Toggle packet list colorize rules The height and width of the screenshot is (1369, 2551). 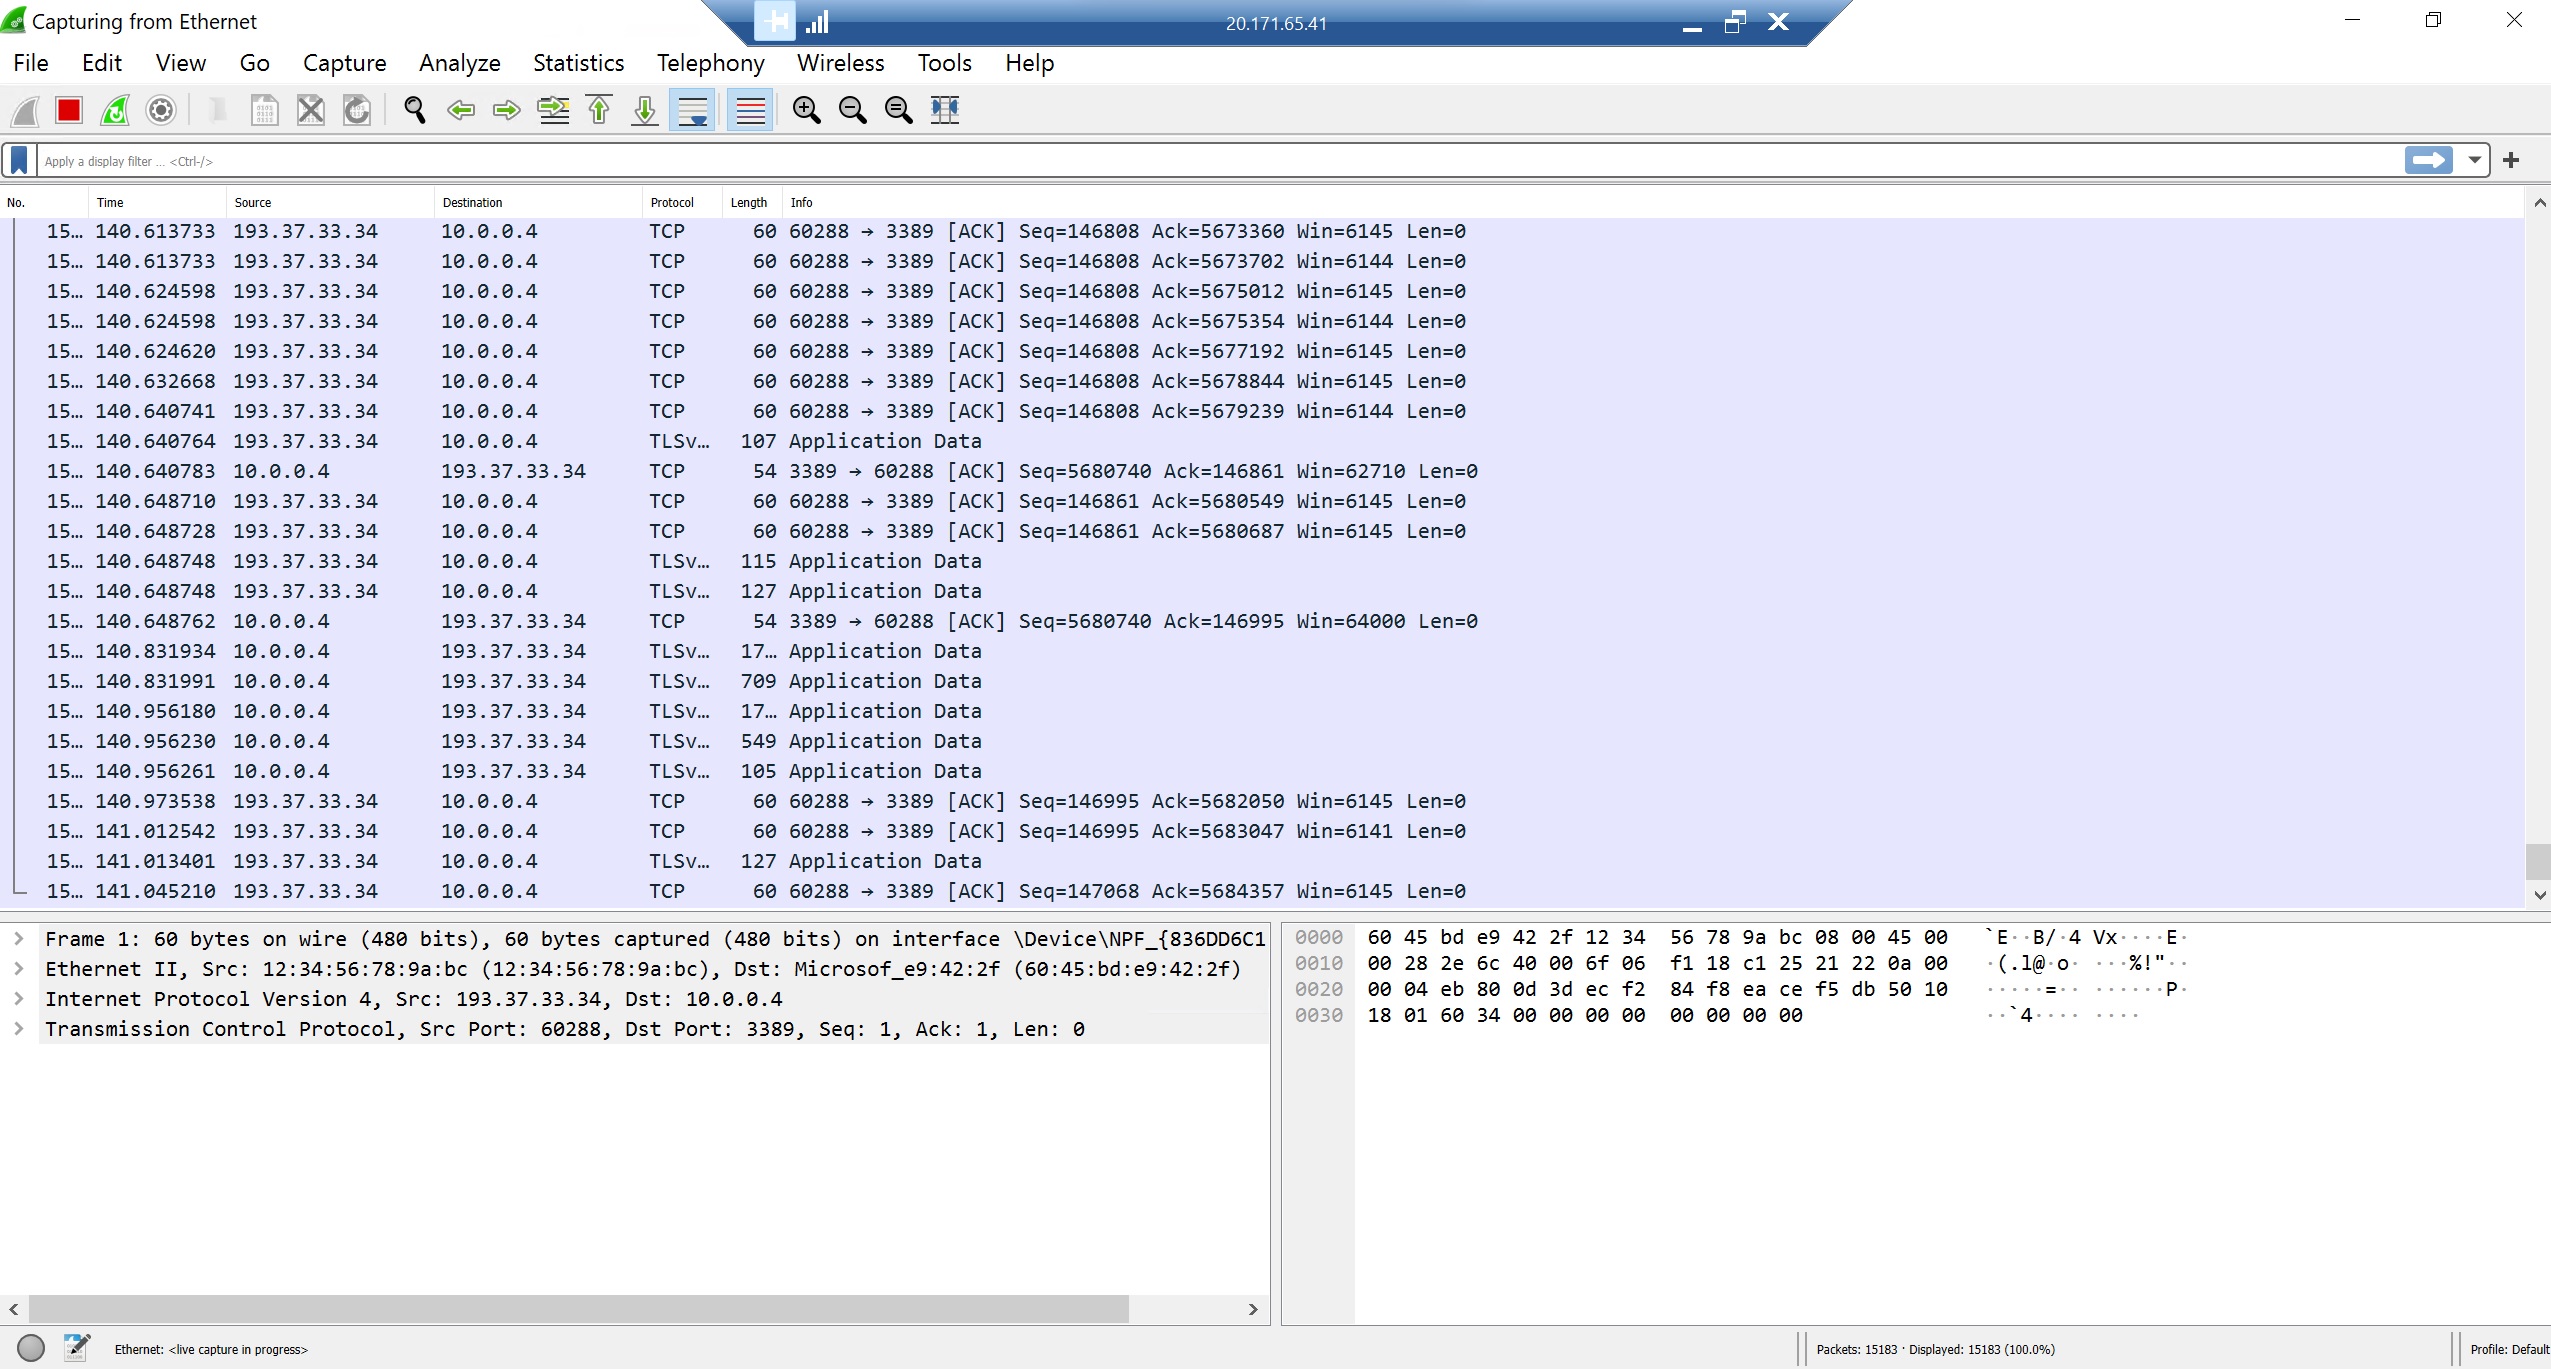coord(750,110)
